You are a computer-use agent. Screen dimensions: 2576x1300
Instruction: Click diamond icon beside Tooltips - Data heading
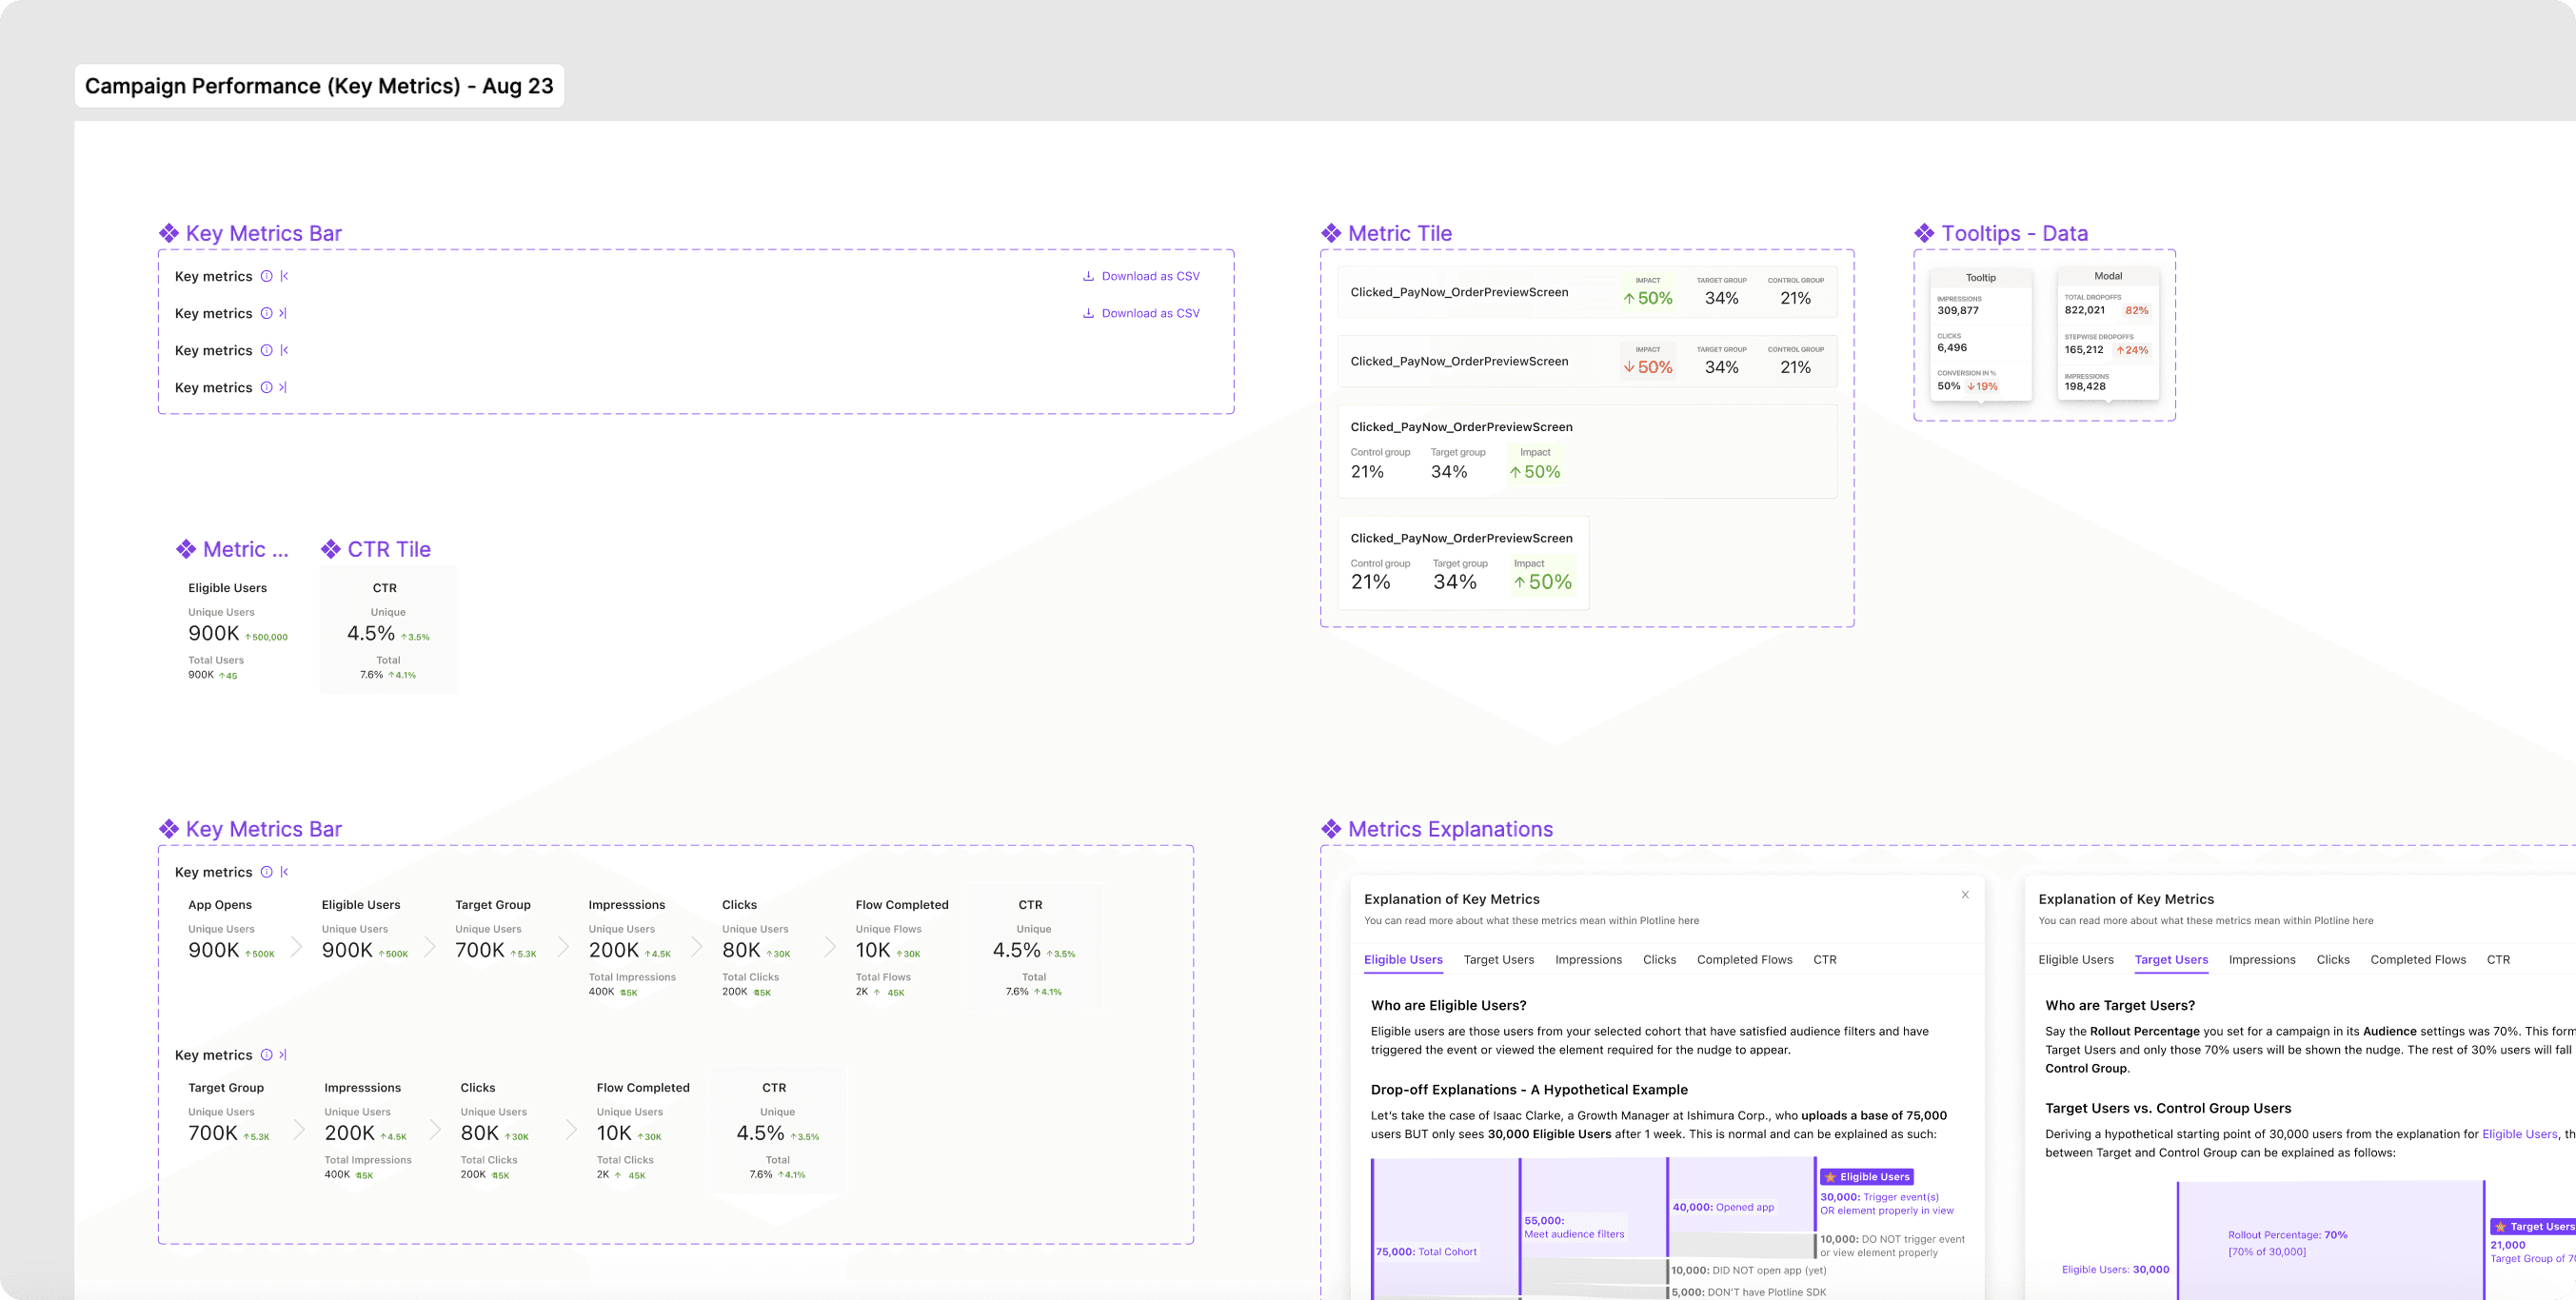(x=1924, y=233)
